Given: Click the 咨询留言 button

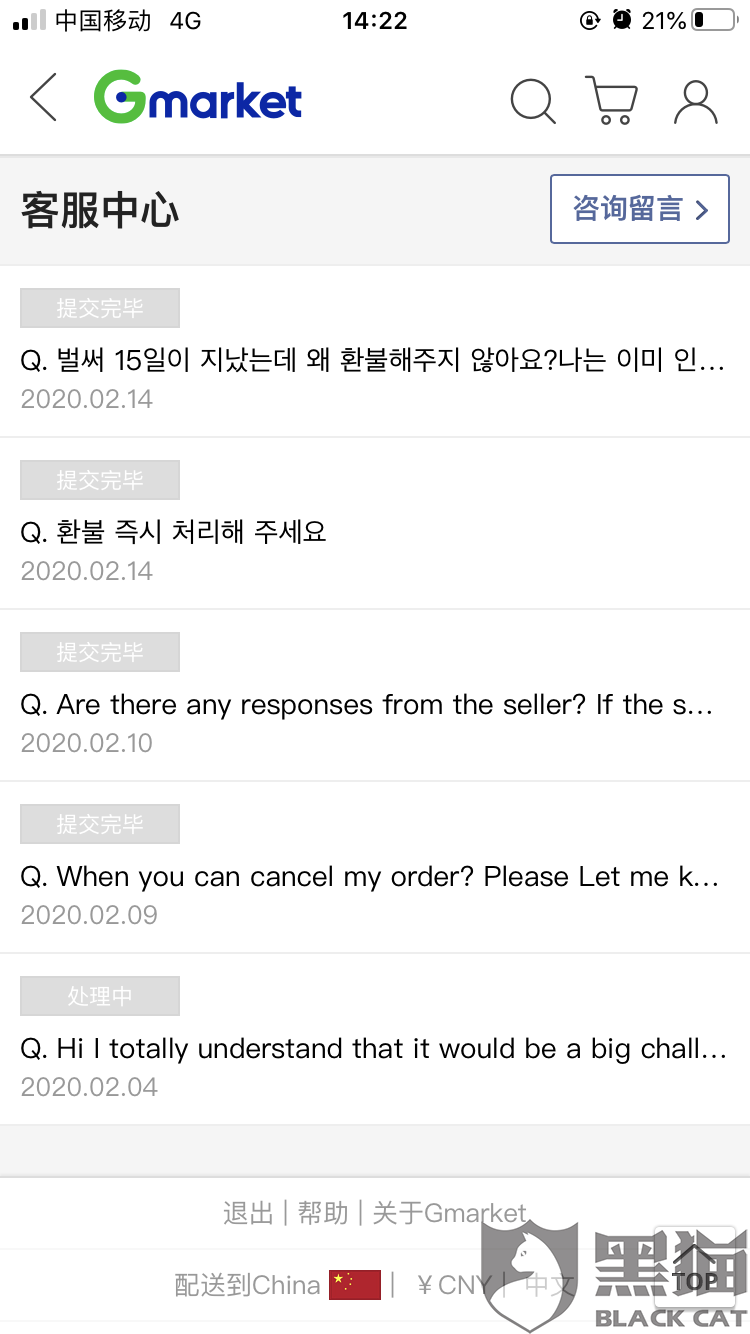Looking at the screenshot, I should 640,209.
